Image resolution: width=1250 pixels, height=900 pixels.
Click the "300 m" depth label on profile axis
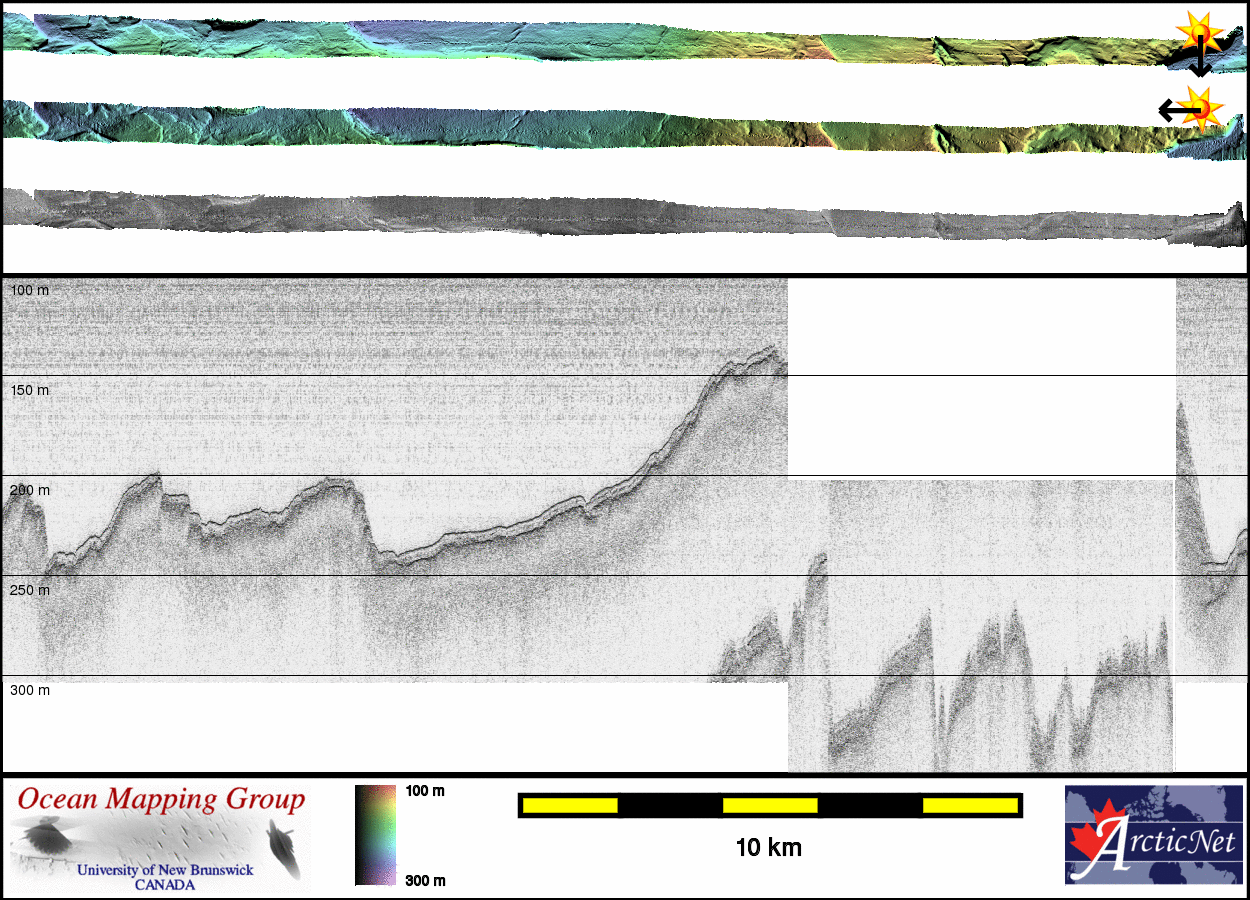(x=29, y=690)
